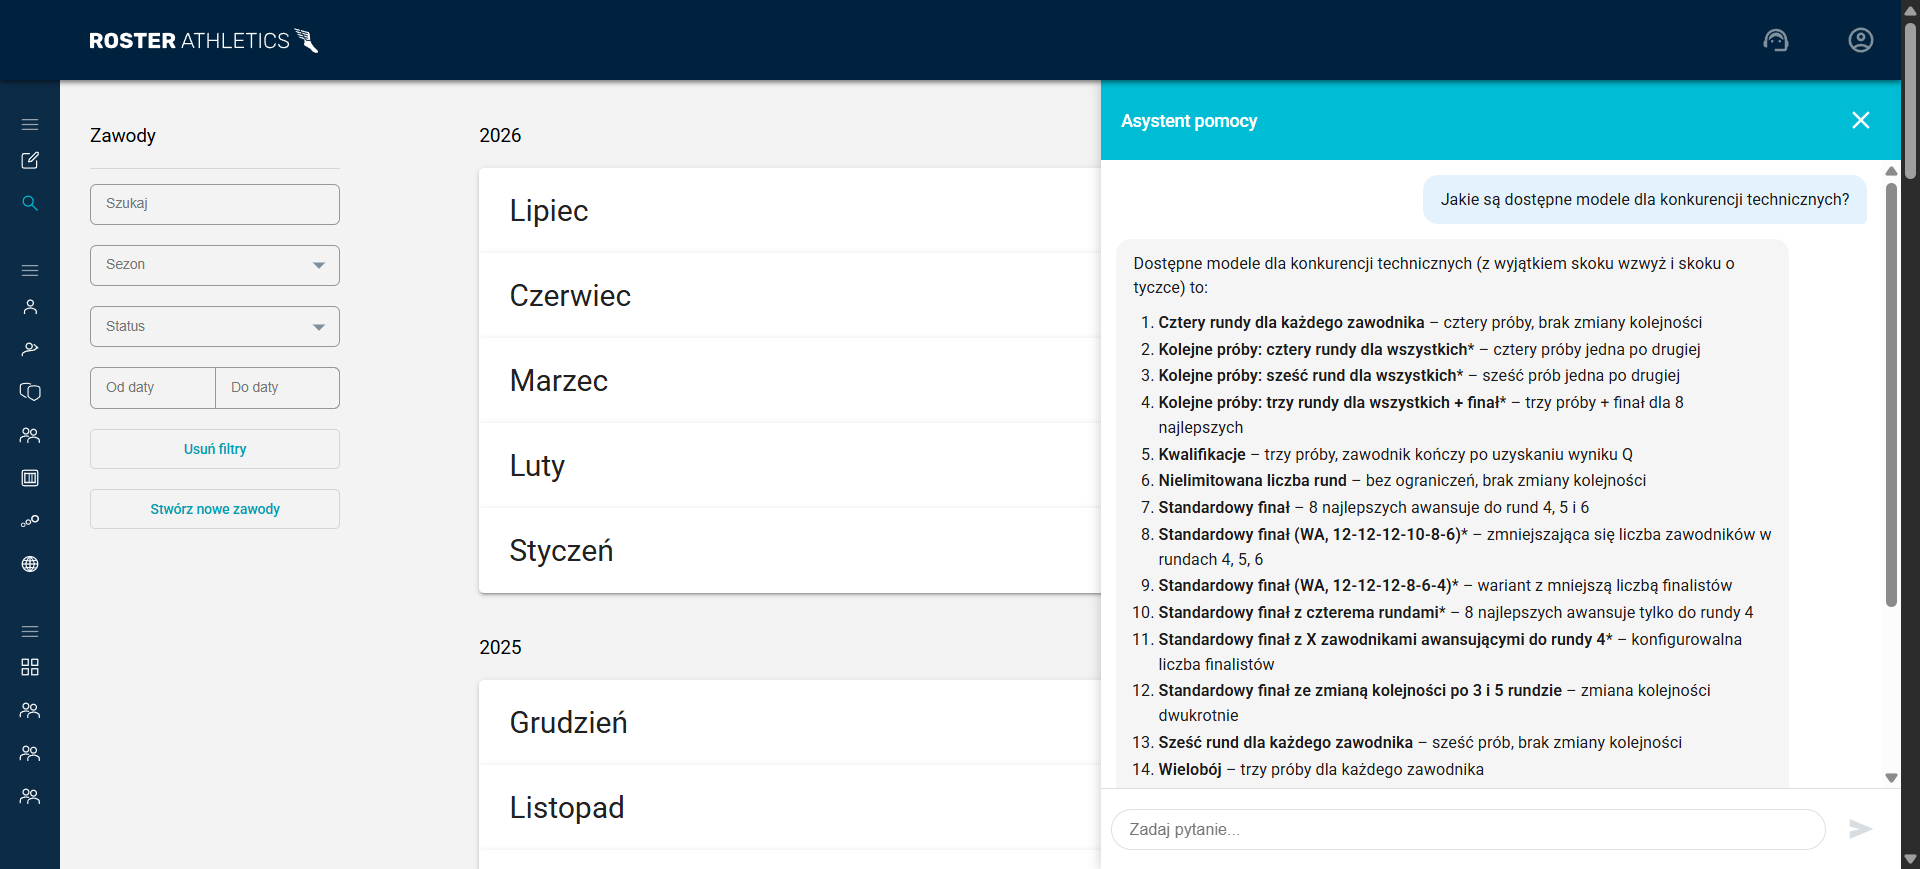
Task: Click the Do daty date field
Action: (277, 388)
